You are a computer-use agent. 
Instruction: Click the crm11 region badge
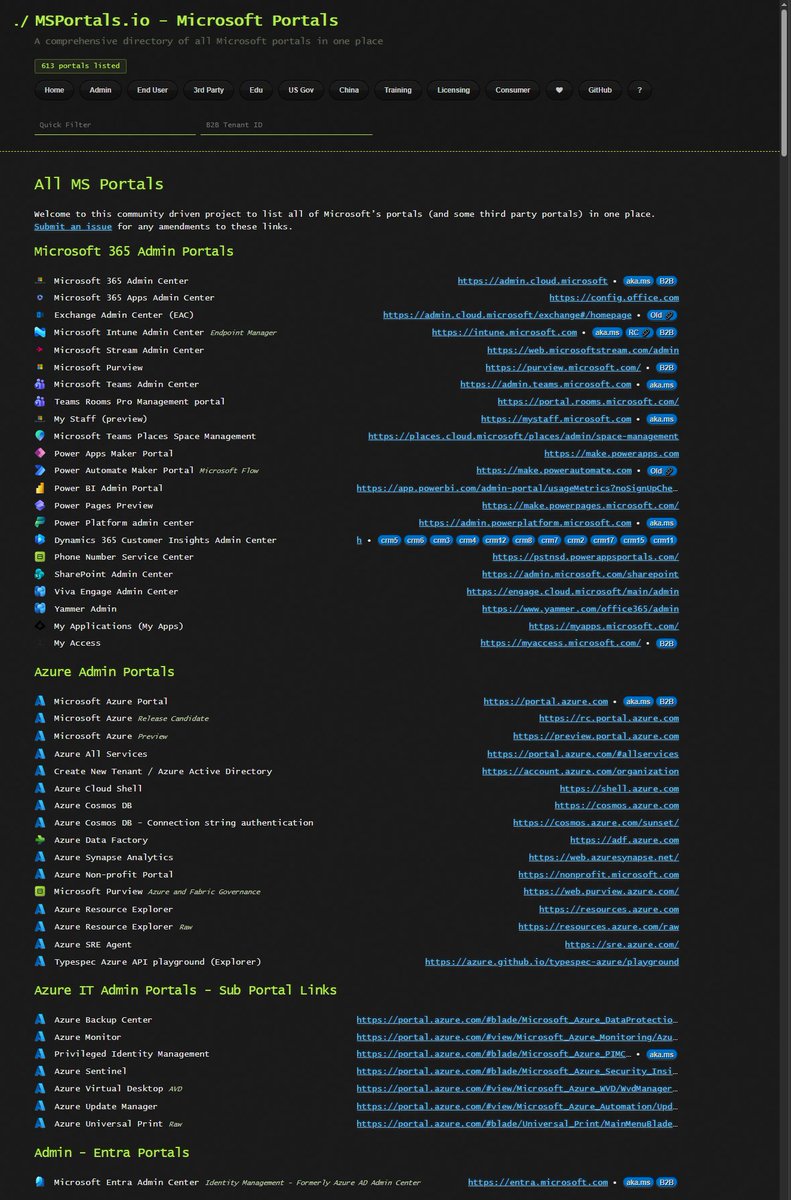pos(665,540)
